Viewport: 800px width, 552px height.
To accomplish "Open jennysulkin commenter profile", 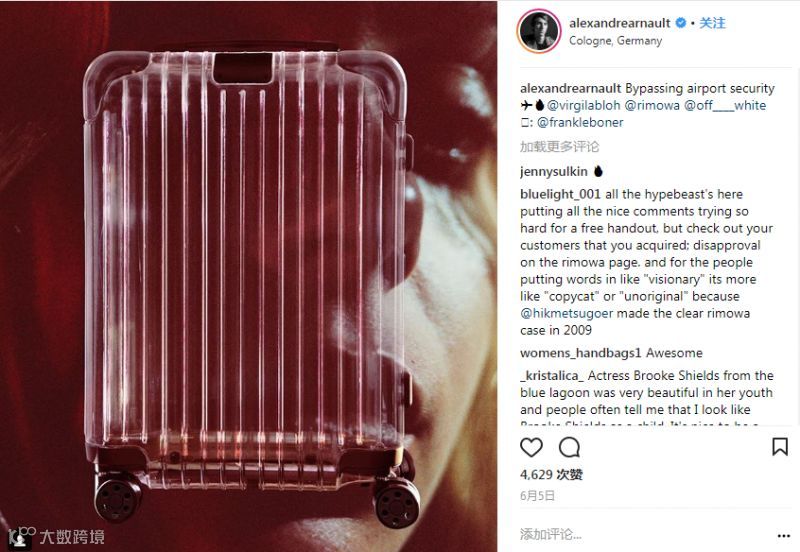I will click(554, 171).
